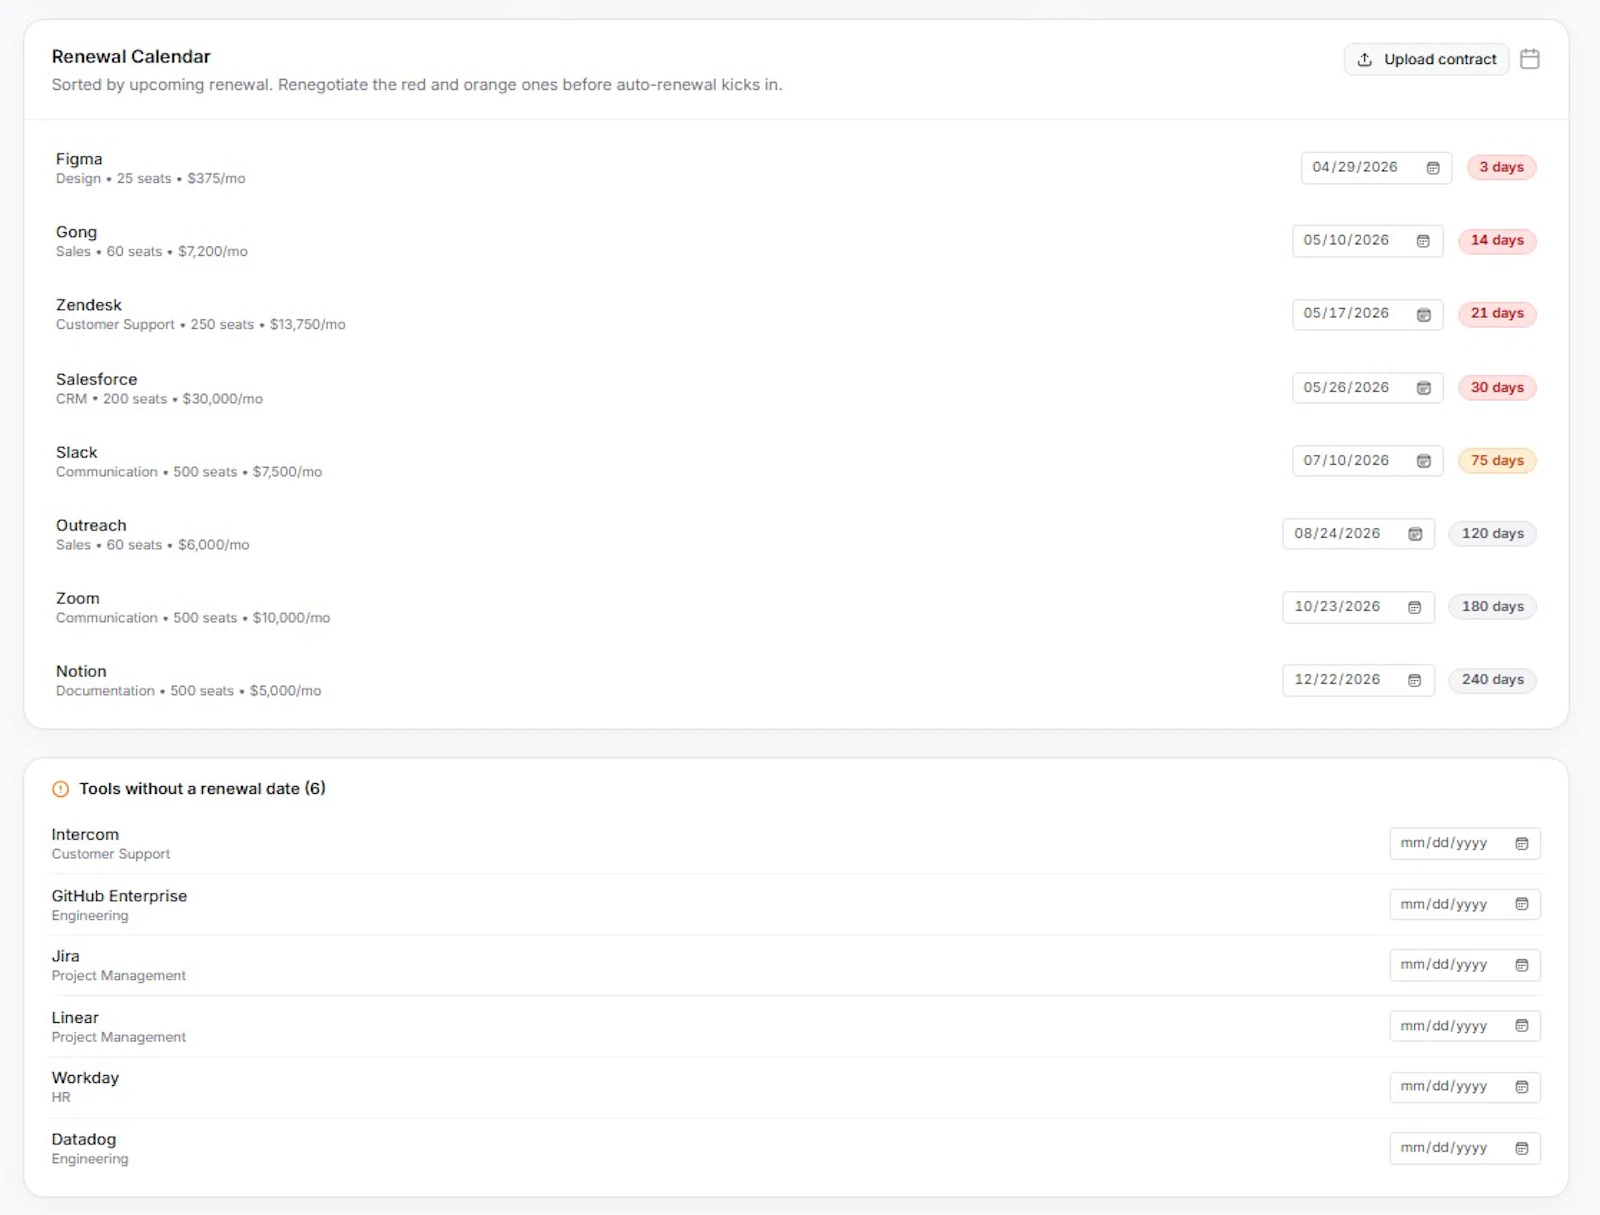This screenshot has width=1600, height=1215.
Task: Click Zendesk details showing $13,750/mo
Action: [201, 325]
